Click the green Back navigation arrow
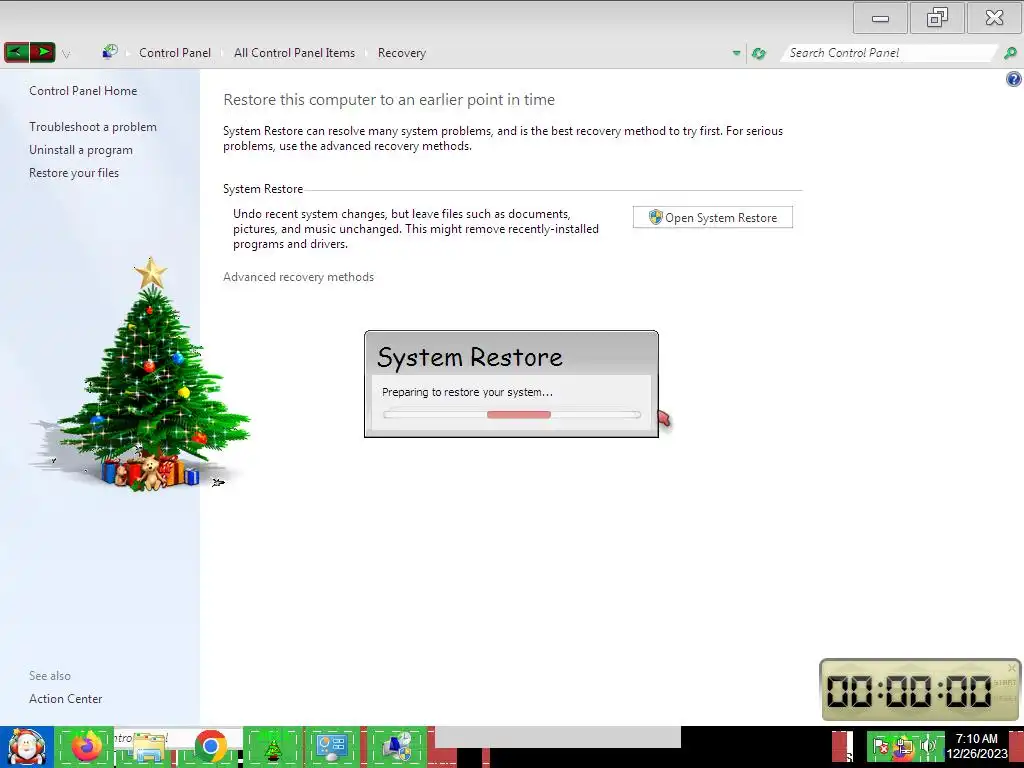Screen dimensions: 1024x768 point(16,52)
